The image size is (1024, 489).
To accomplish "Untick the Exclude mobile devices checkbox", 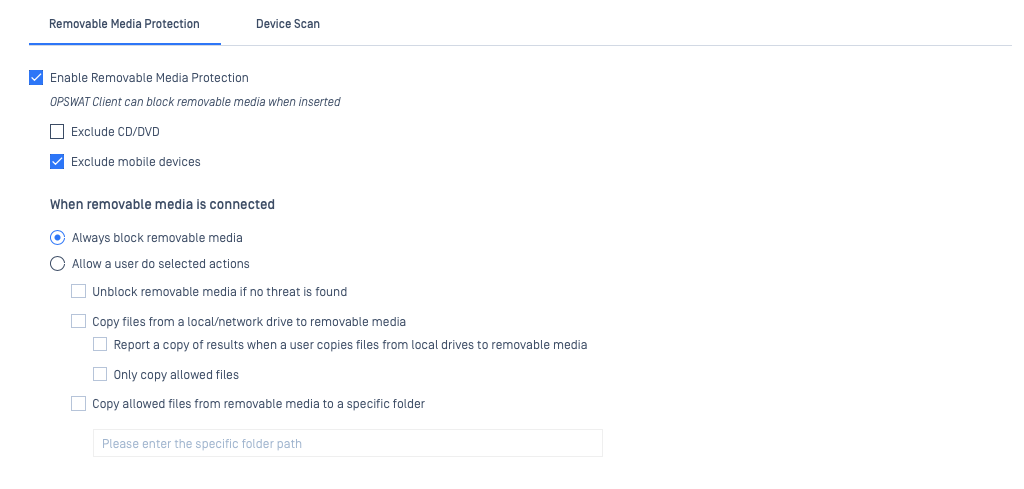I will 57,162.
